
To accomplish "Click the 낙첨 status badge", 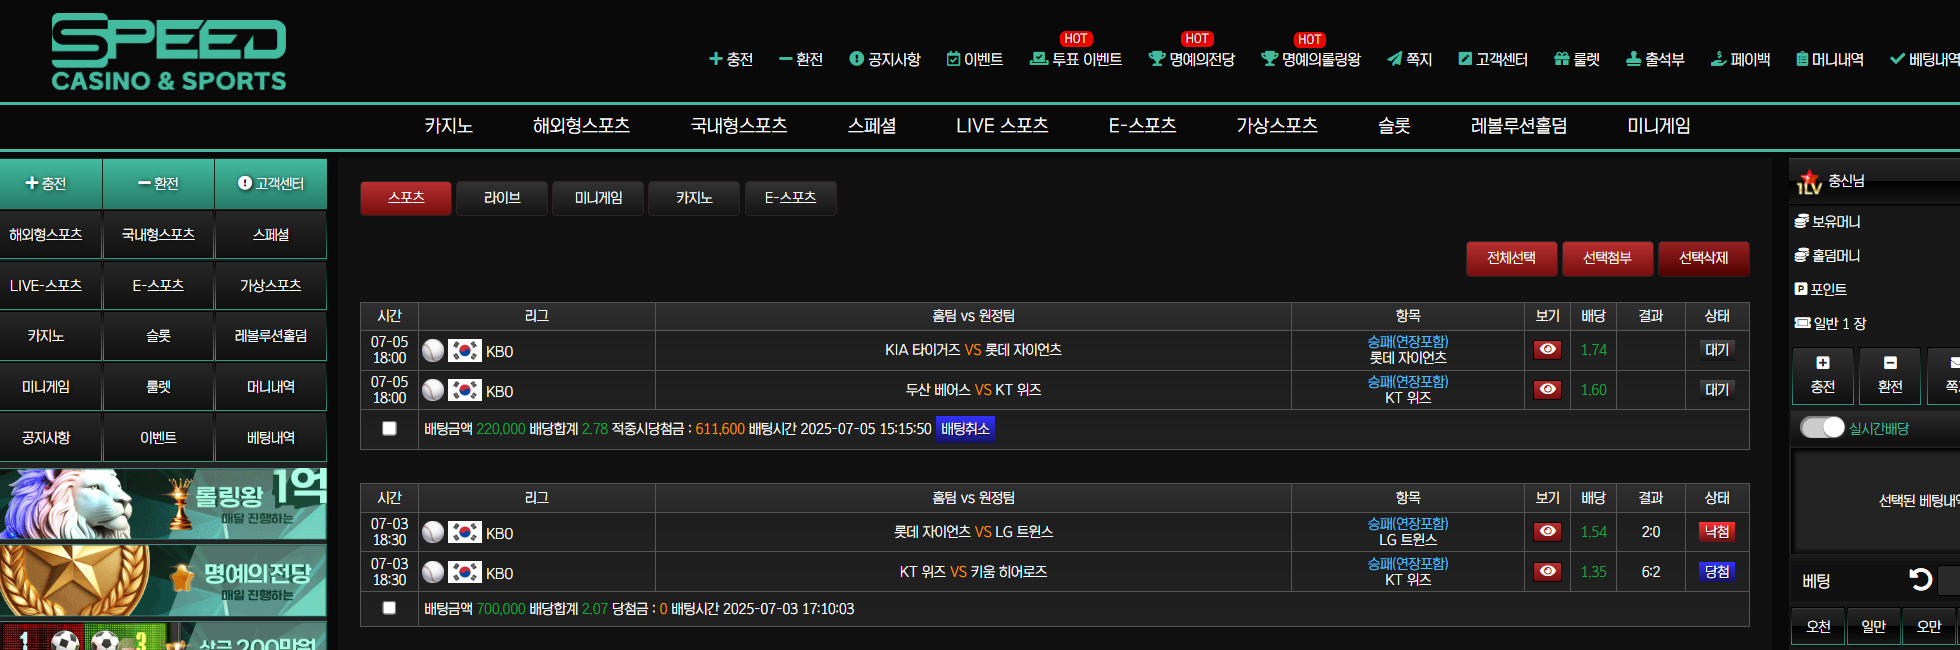I will pyautogui.click(x=1717, y=532).
